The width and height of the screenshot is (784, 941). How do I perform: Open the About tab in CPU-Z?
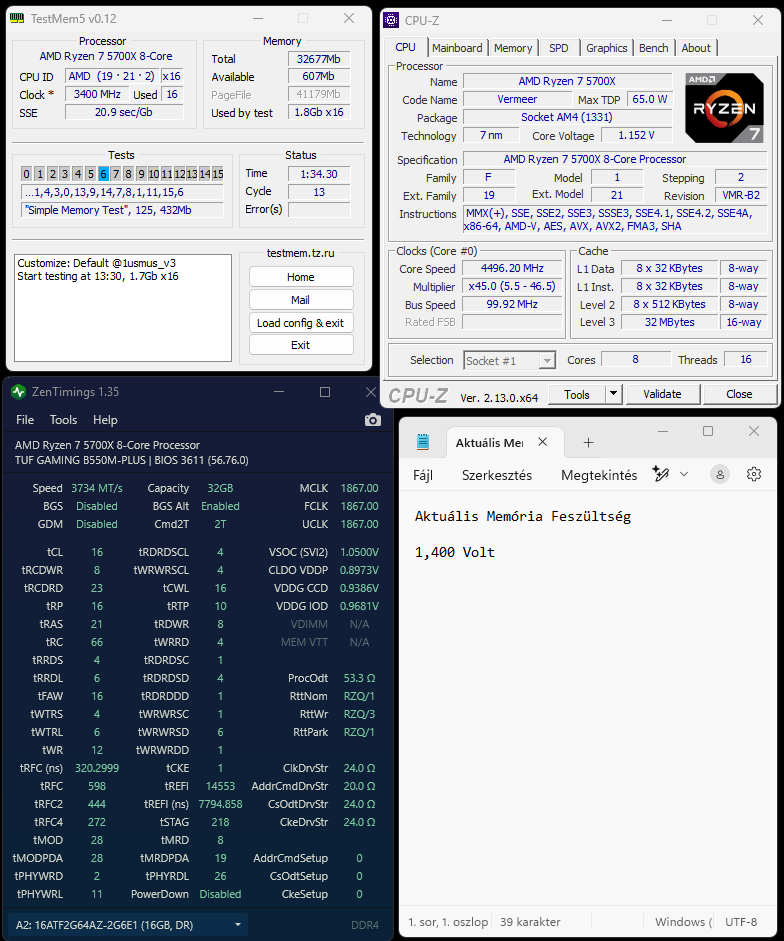click(696, 48)
